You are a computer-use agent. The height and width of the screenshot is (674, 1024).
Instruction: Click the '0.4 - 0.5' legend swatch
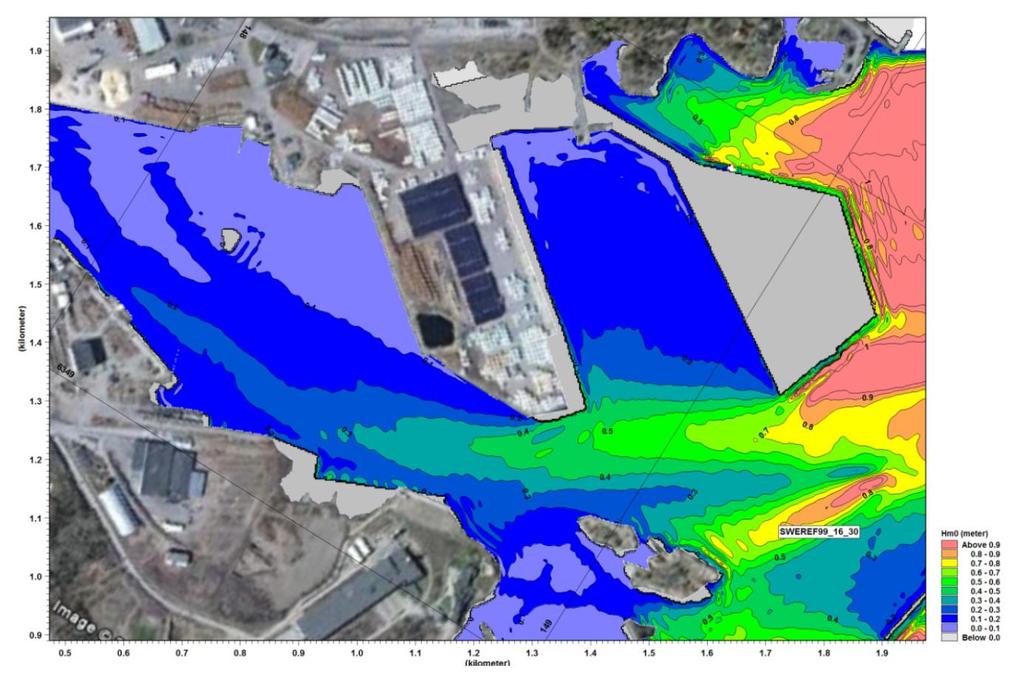click(x=948, y=590)
